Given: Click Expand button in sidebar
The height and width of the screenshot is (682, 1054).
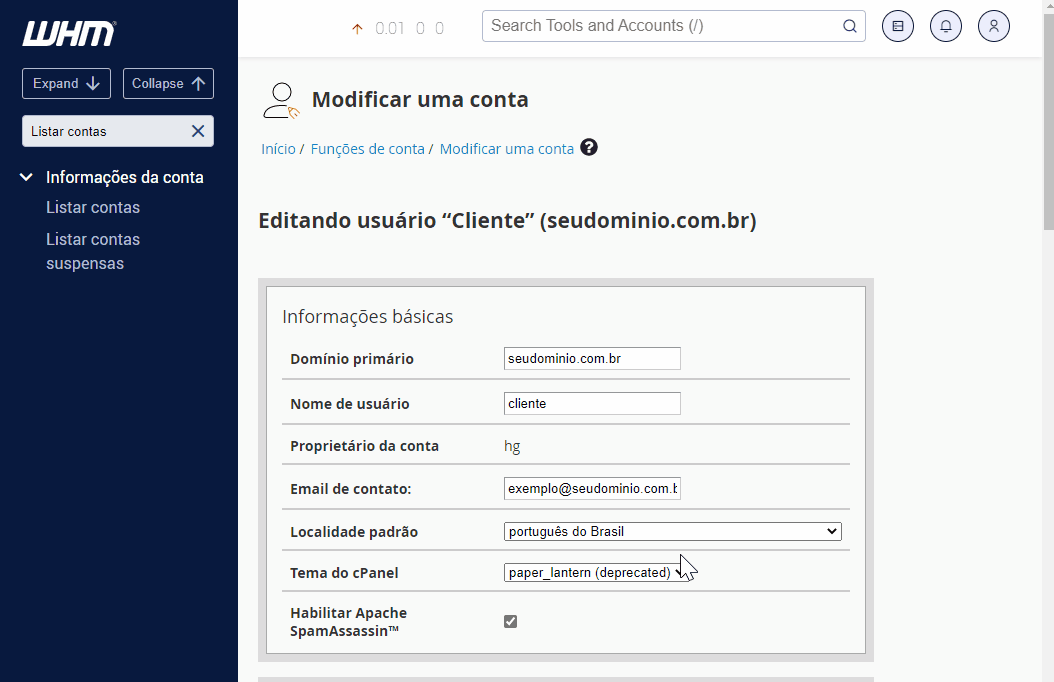Looking at the screenshot, I should (67, 83).
